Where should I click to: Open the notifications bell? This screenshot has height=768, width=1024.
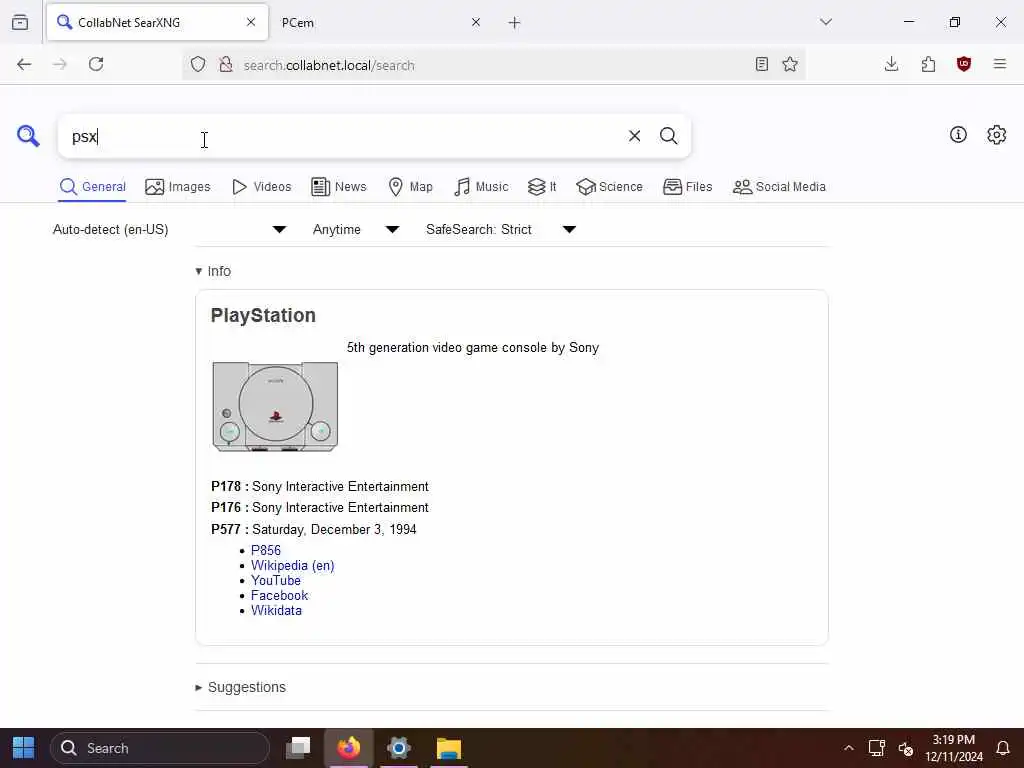pos(1003,748)
